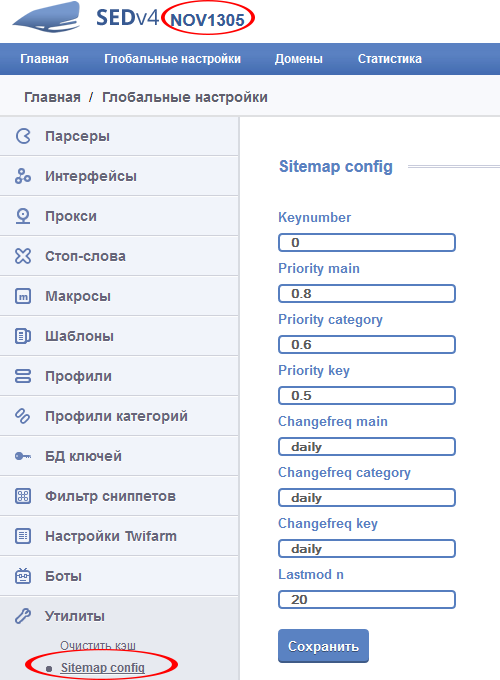
Task: Open the Глобальные настройки top menu
Action: 172,59
